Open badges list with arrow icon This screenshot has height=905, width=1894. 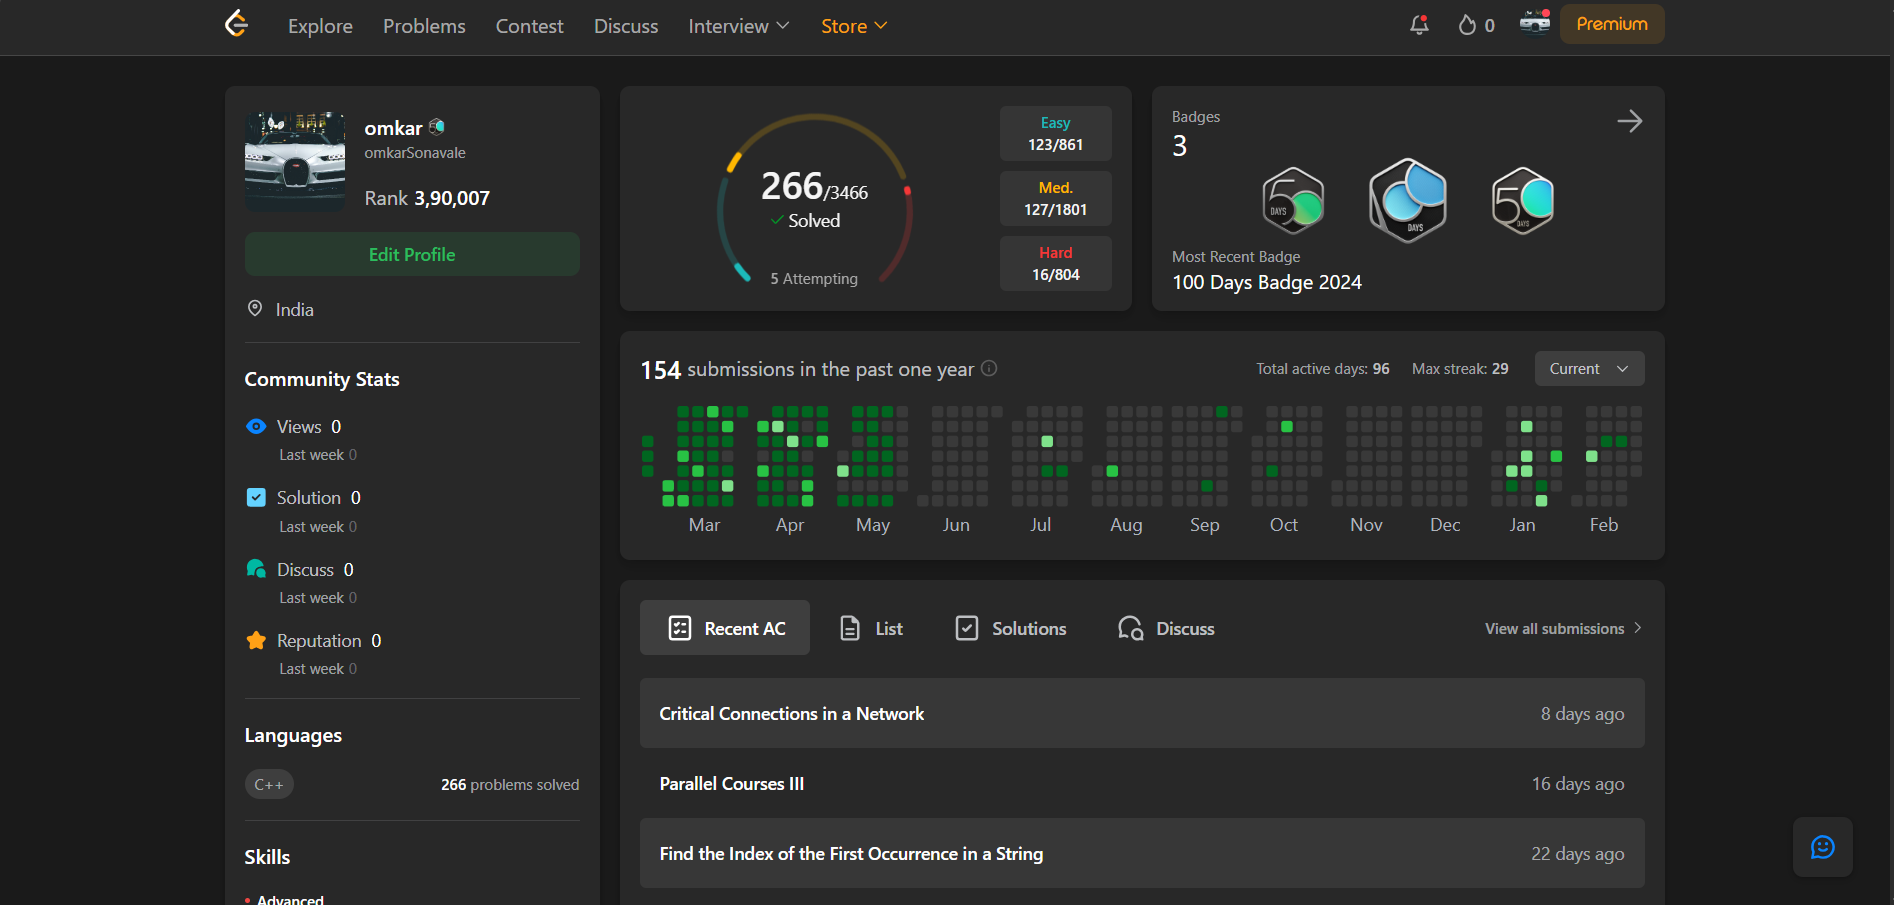click(x=1629, y=121)
